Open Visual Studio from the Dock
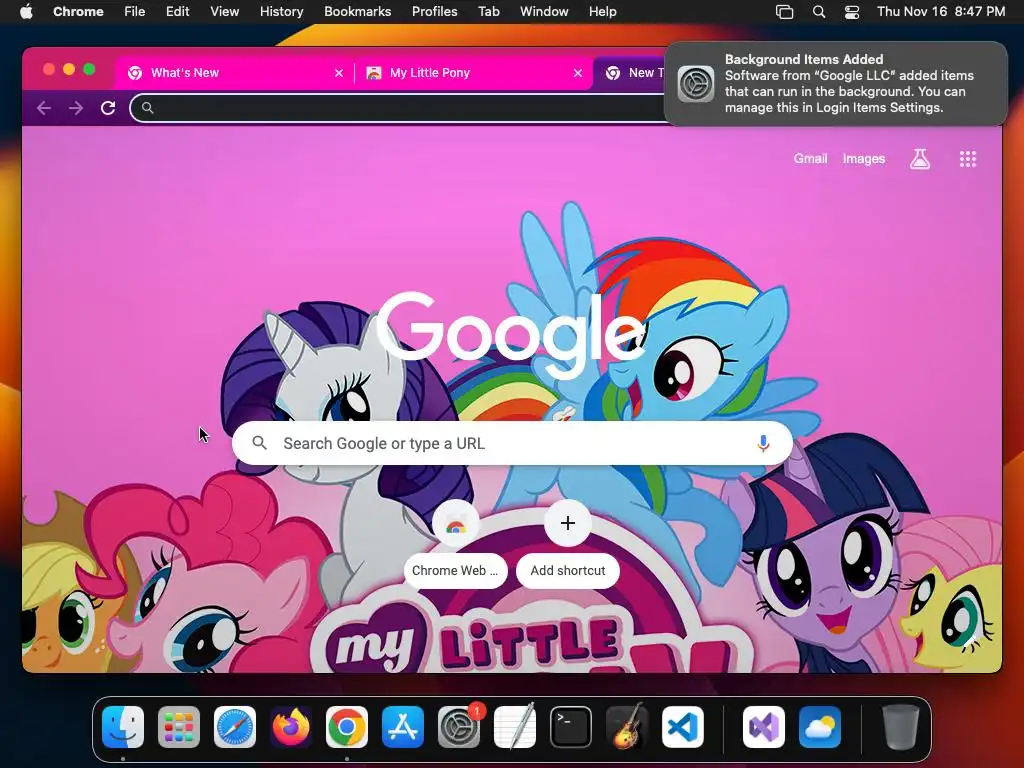The image size is (1024, 768). (x=763, y=727)
